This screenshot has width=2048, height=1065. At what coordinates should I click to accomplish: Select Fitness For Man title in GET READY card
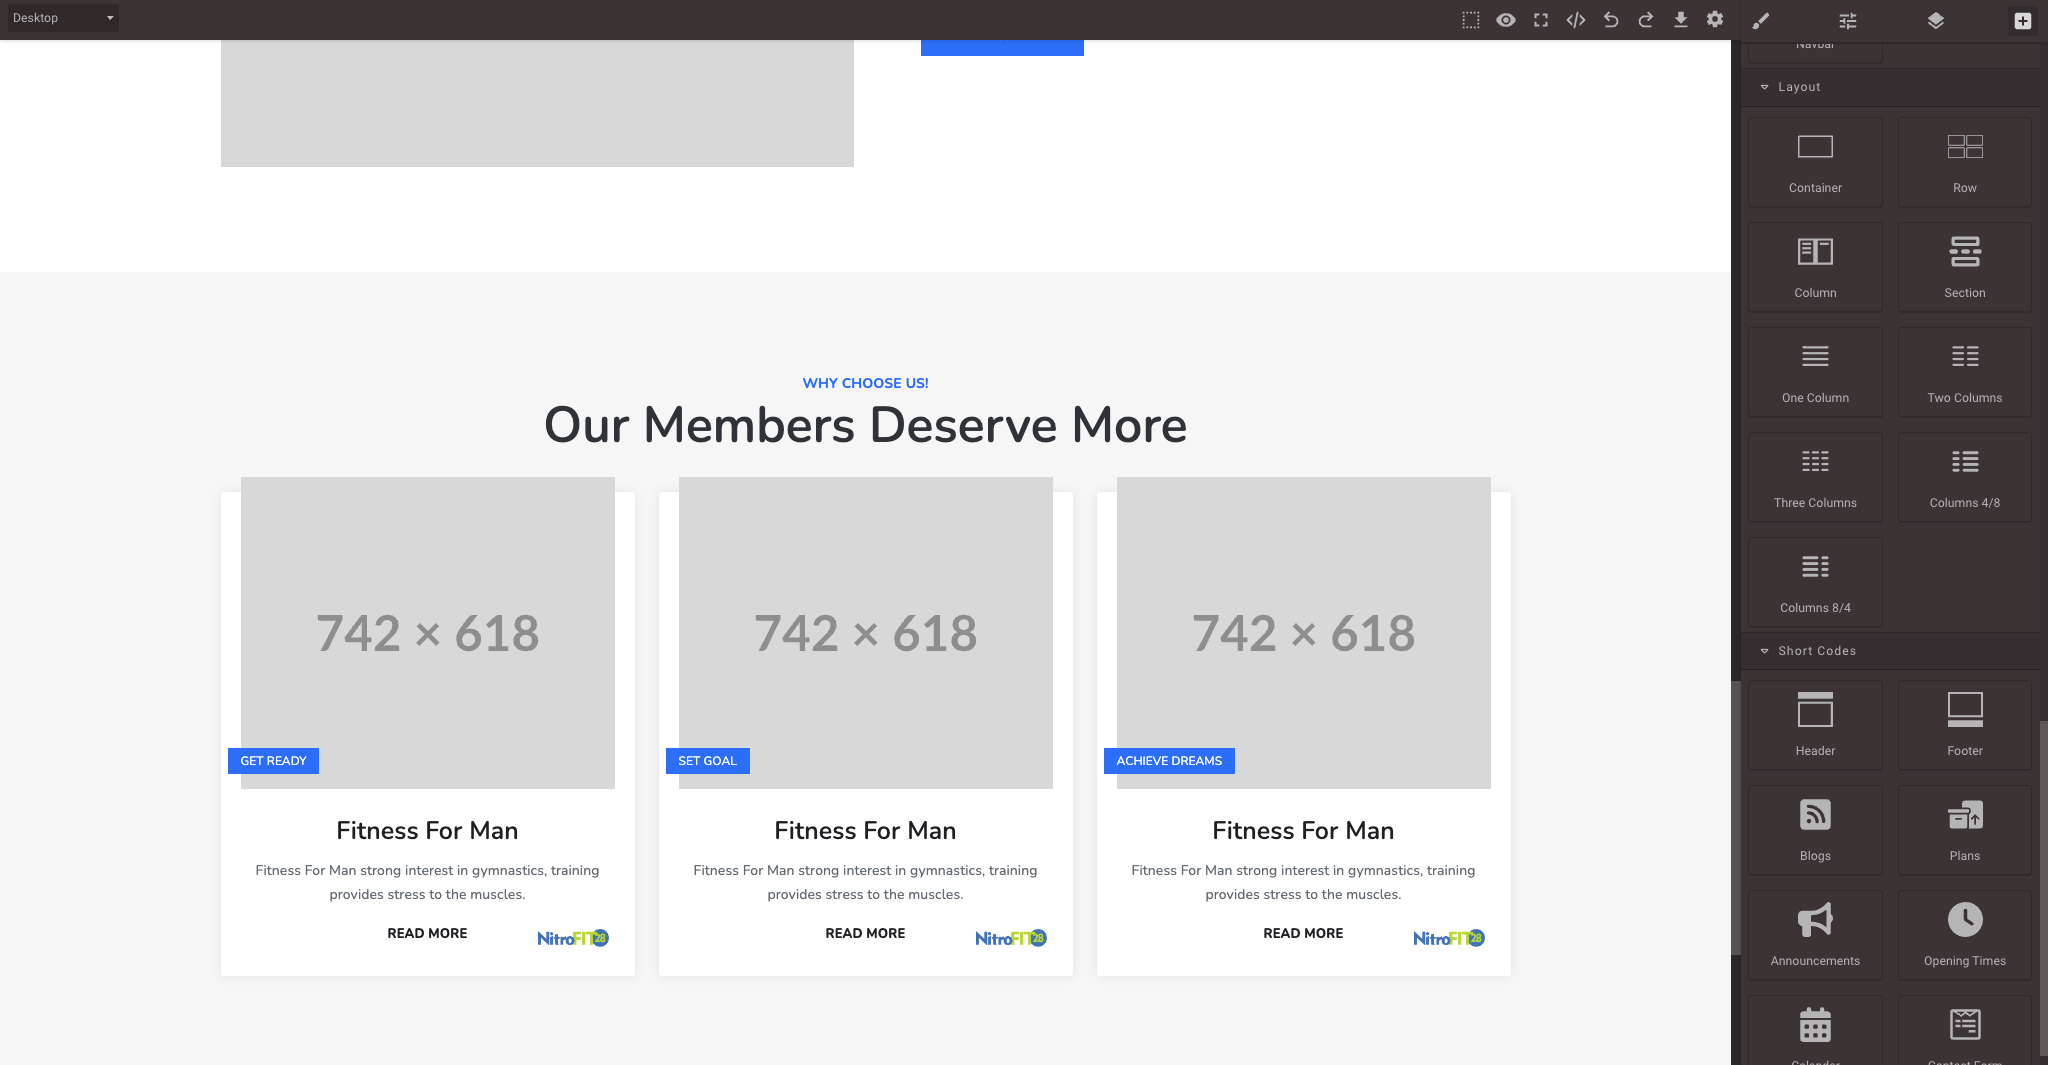click(427, 831)
